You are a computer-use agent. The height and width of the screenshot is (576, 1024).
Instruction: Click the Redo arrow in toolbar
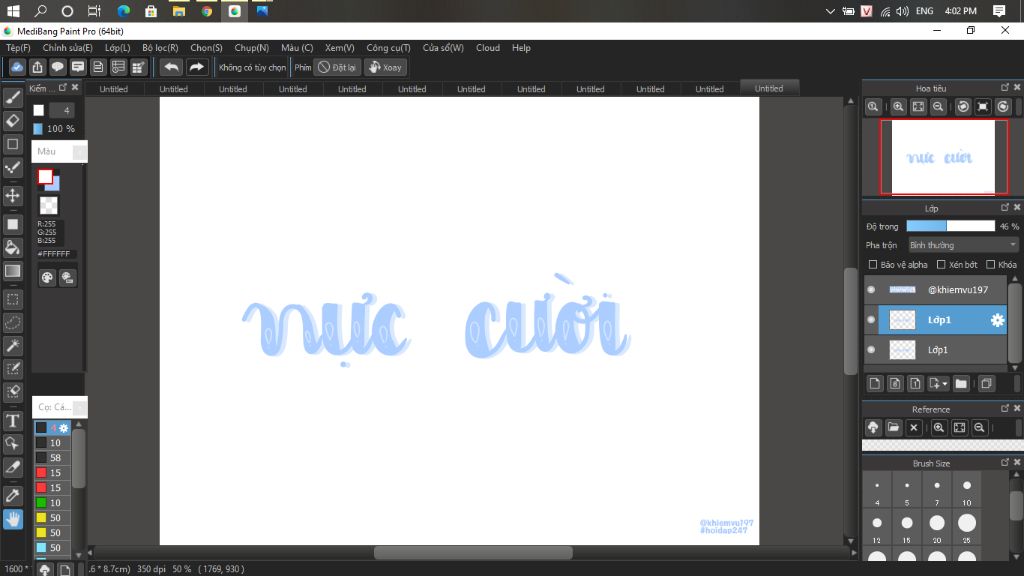click(196, 67)
